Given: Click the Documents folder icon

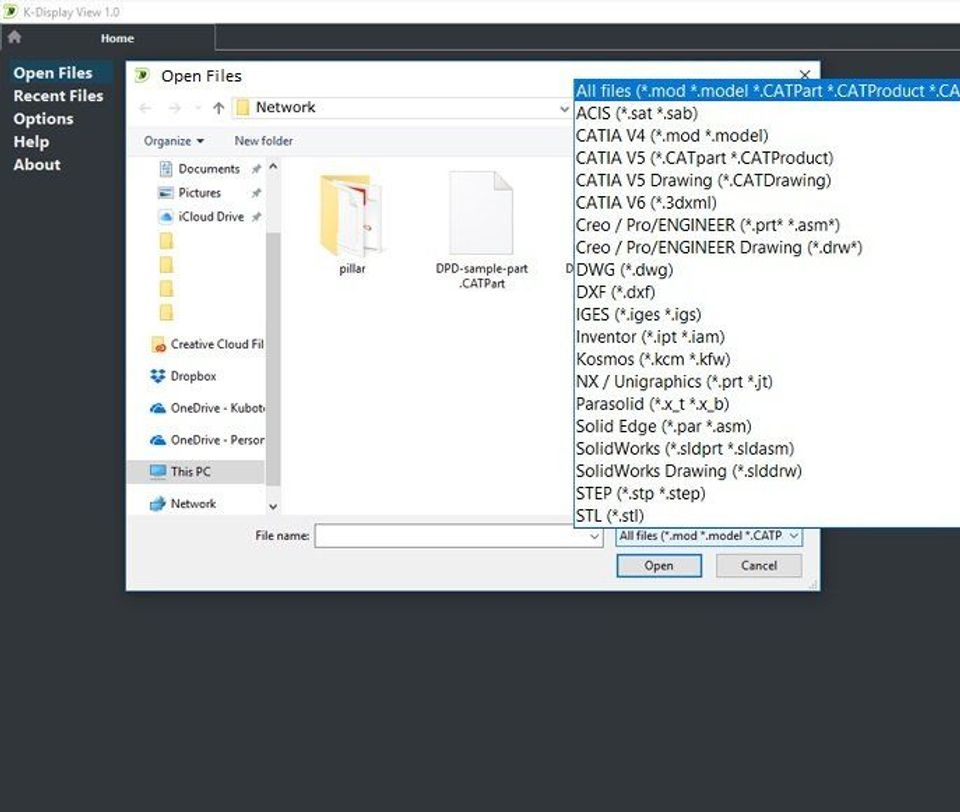Looking at the screenshot, I should click(165, 168).
